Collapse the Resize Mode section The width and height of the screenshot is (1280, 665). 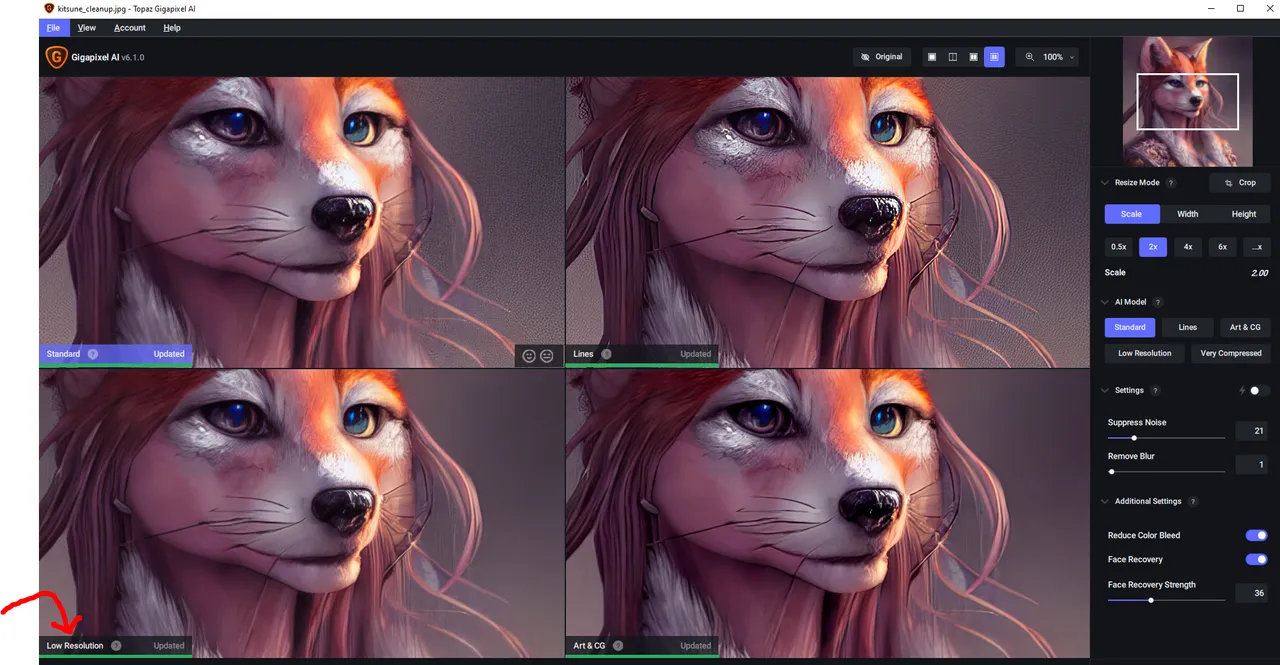click(x=1105, y=183)
